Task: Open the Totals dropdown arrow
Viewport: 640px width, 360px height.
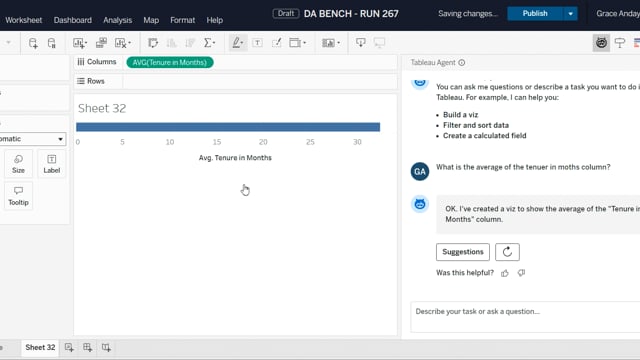Action: tap(214, 43)
